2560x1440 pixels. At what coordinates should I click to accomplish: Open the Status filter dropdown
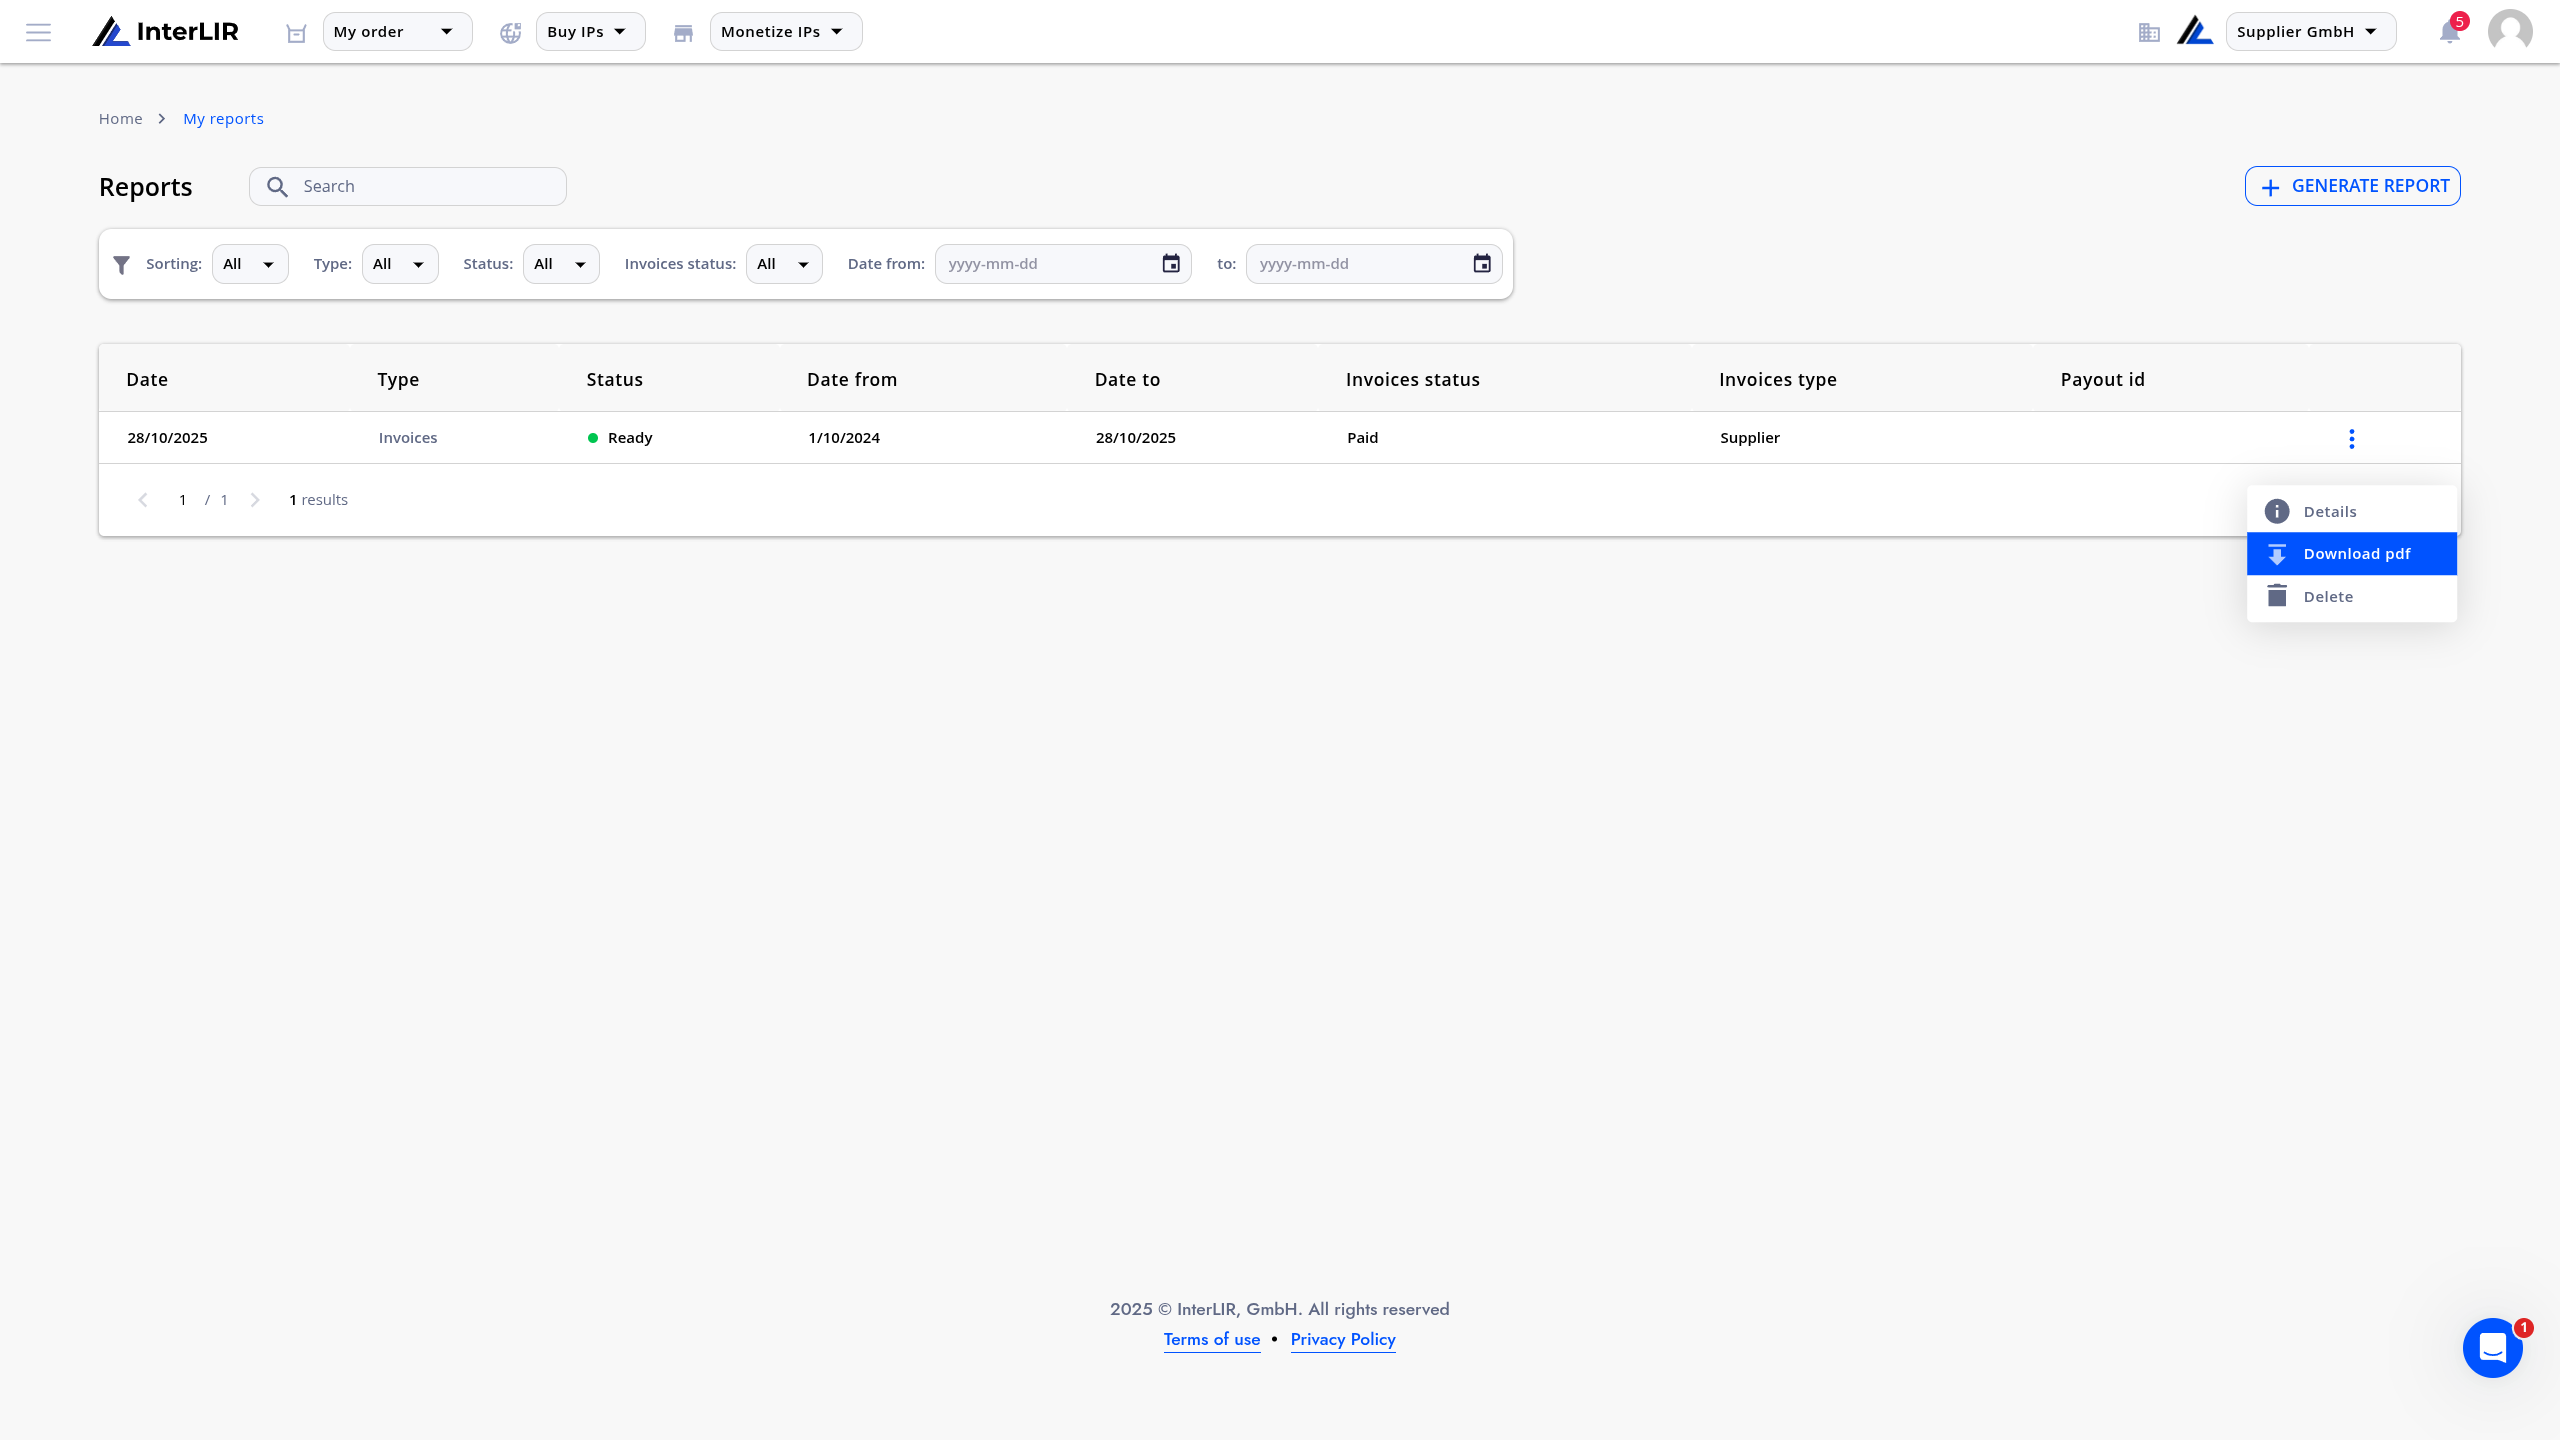point(561,264)
